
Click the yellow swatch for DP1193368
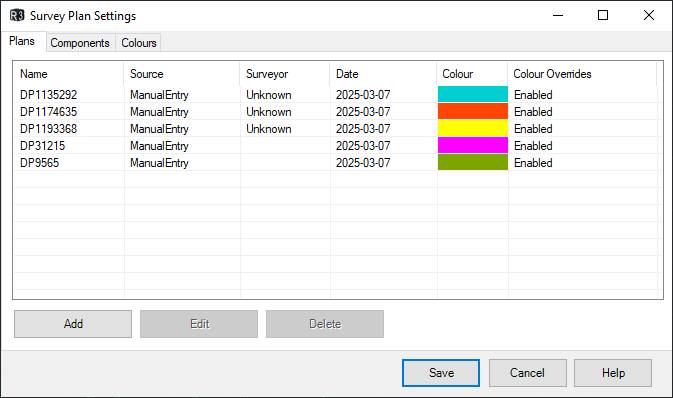(473, 128)
